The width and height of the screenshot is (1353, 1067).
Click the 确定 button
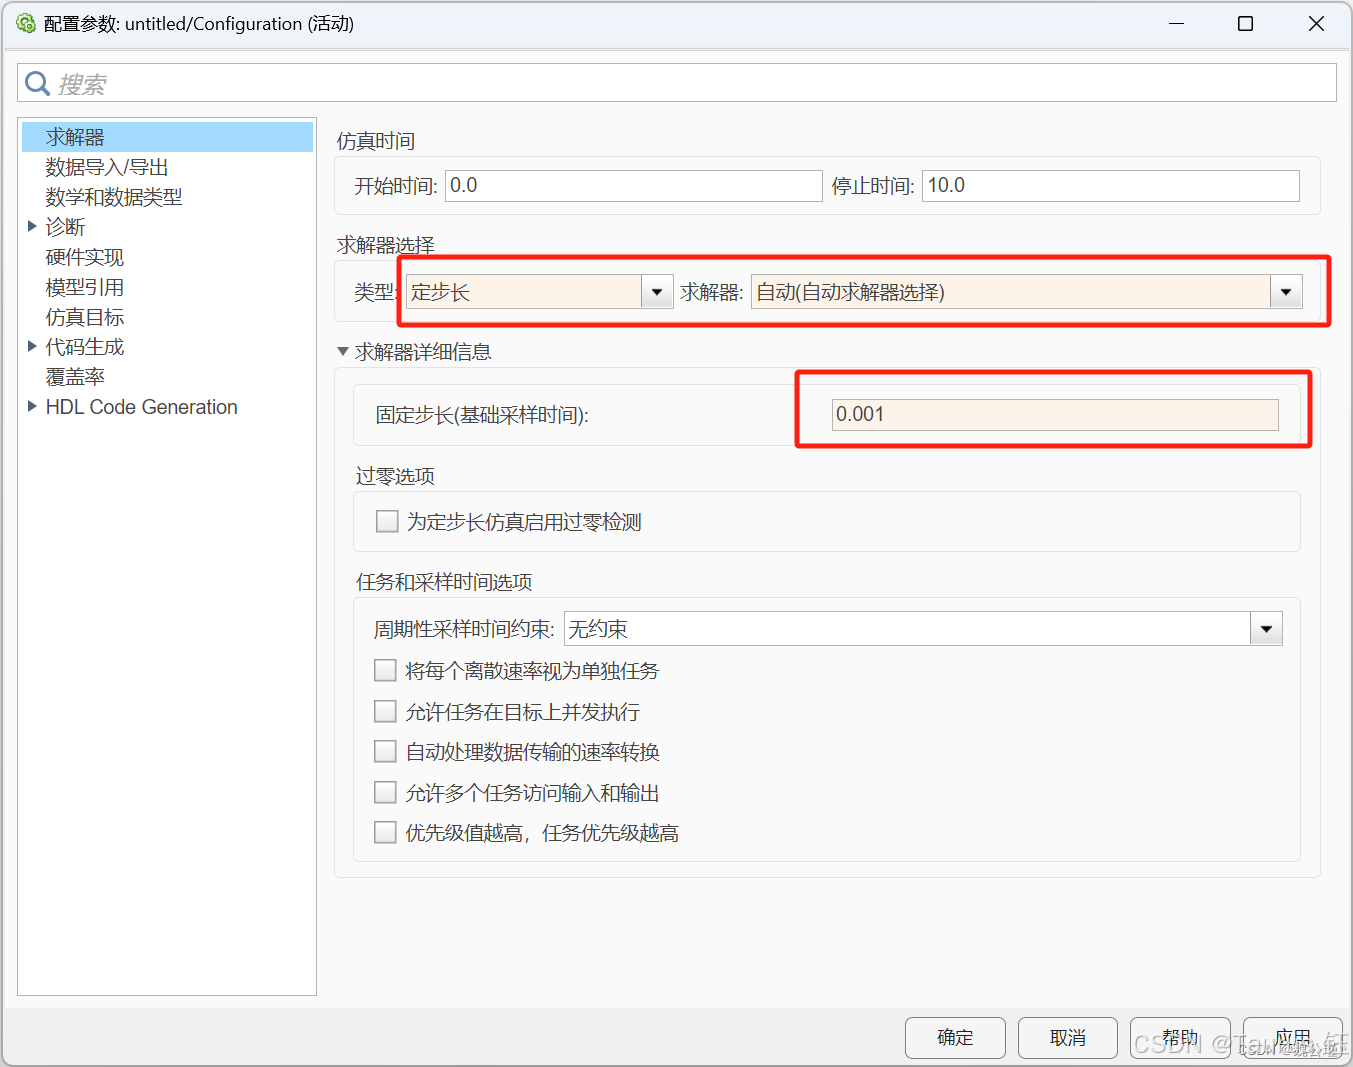tap(954, 1037)
